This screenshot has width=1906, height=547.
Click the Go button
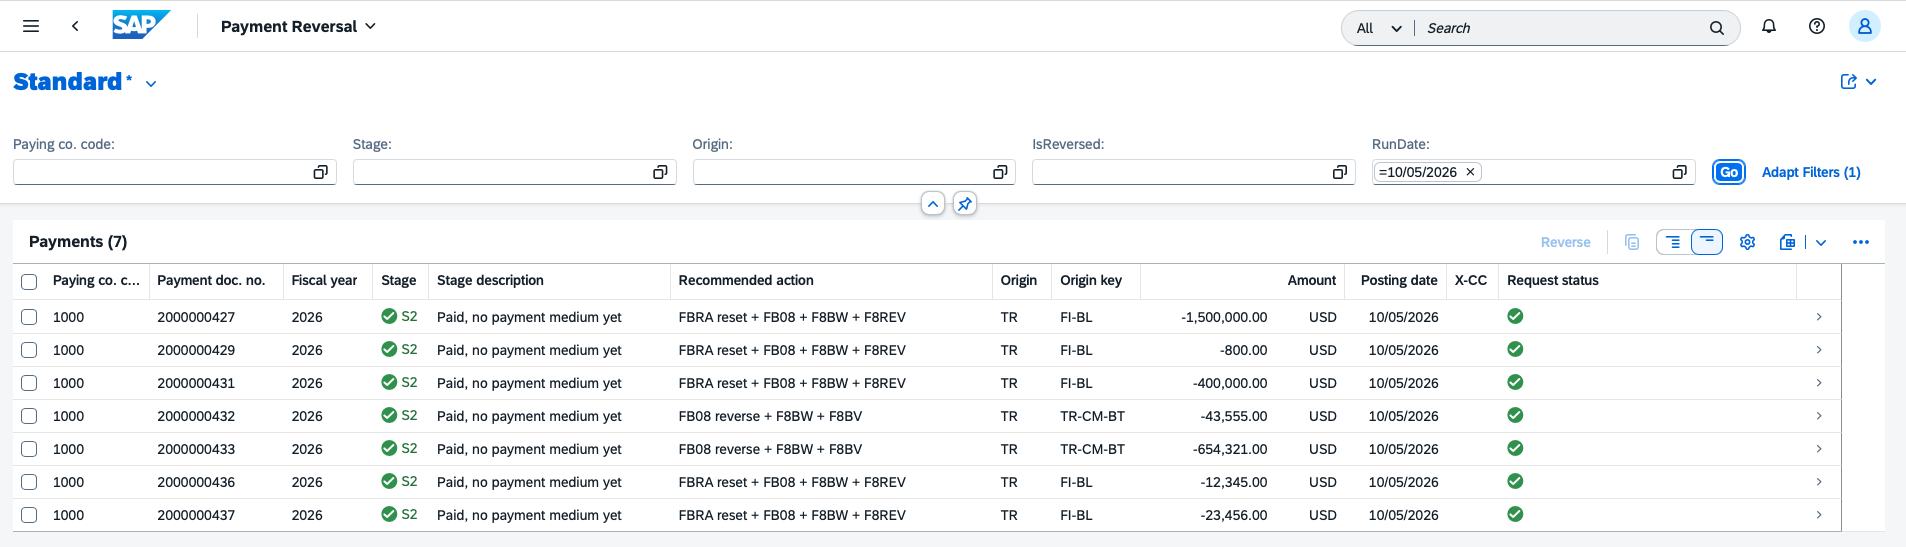tap(1729, 172)
